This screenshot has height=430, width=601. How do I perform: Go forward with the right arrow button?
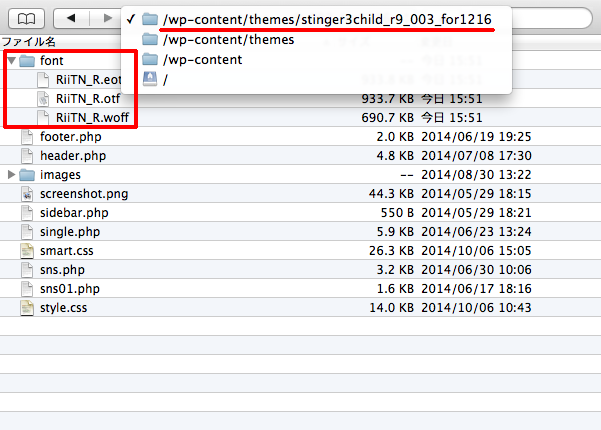(108, 18)
